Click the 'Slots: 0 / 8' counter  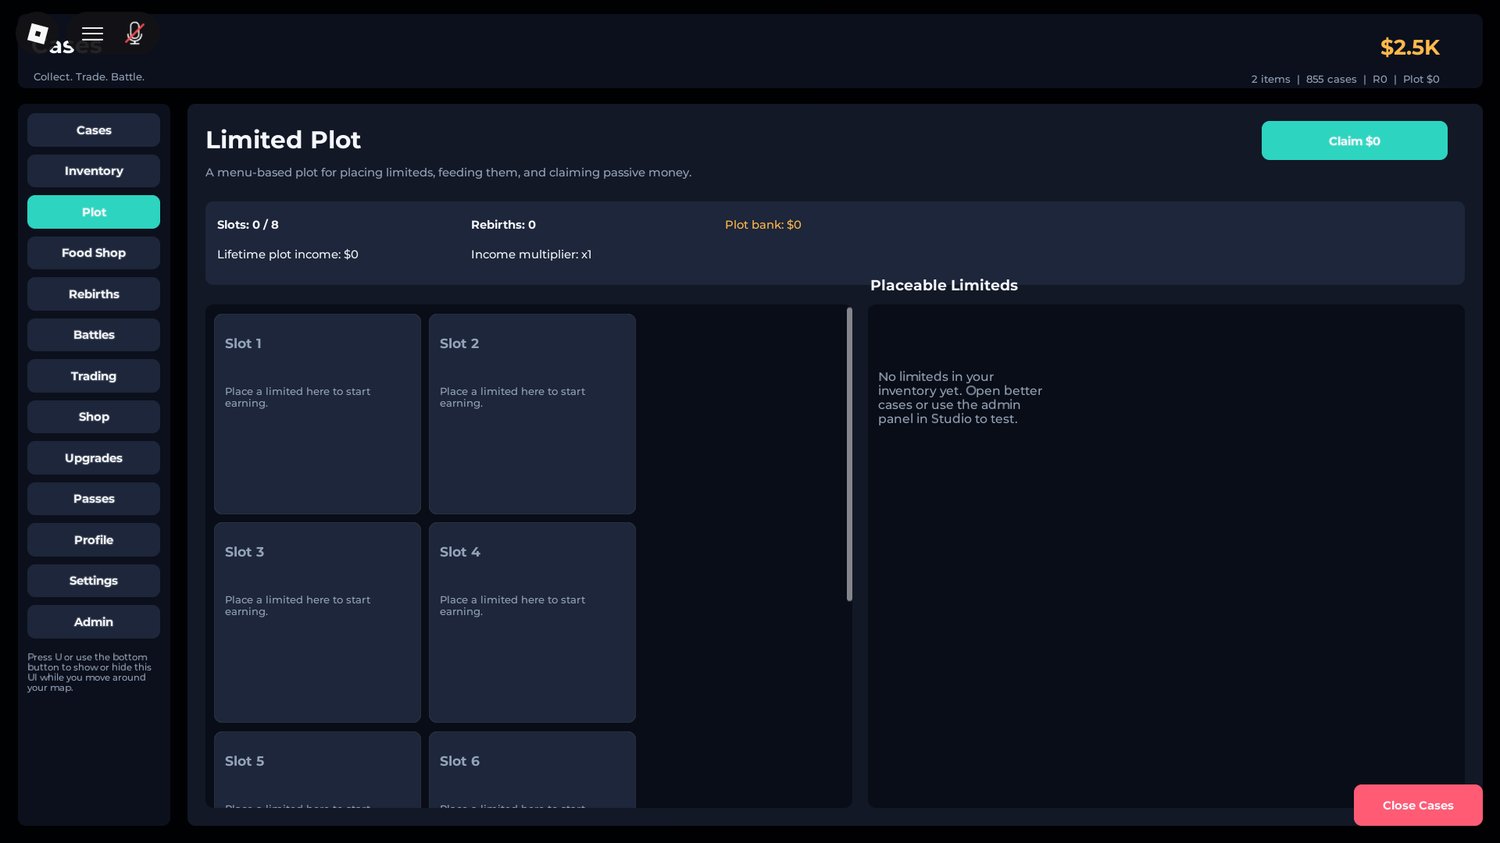(x=248, y=225)
